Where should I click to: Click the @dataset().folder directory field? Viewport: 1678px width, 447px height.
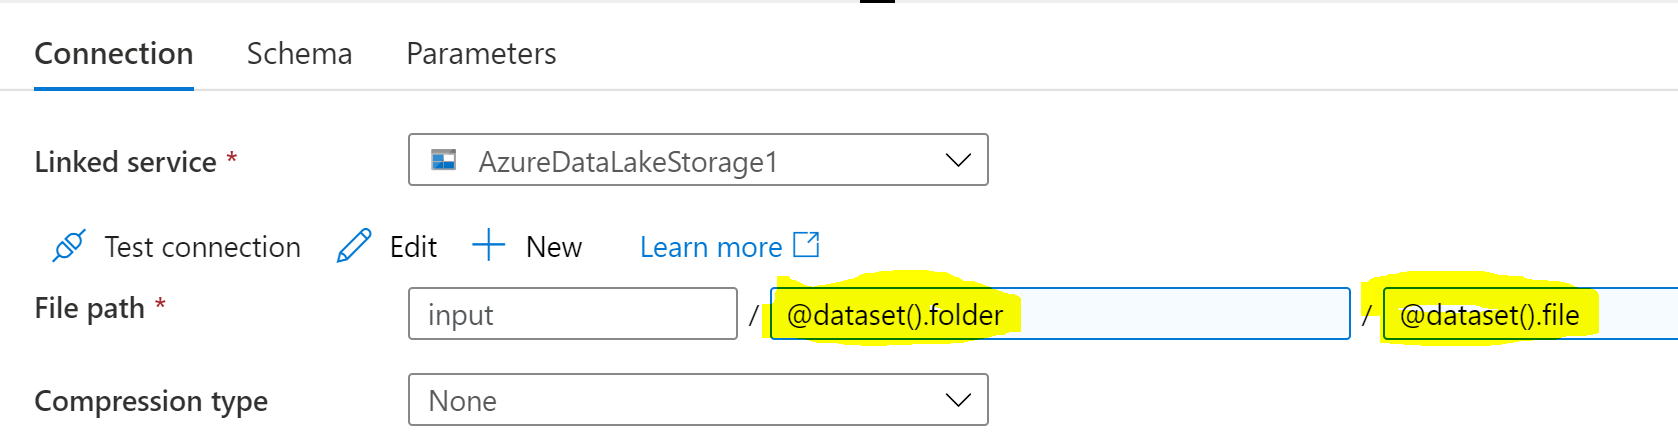pos(1060,314)
